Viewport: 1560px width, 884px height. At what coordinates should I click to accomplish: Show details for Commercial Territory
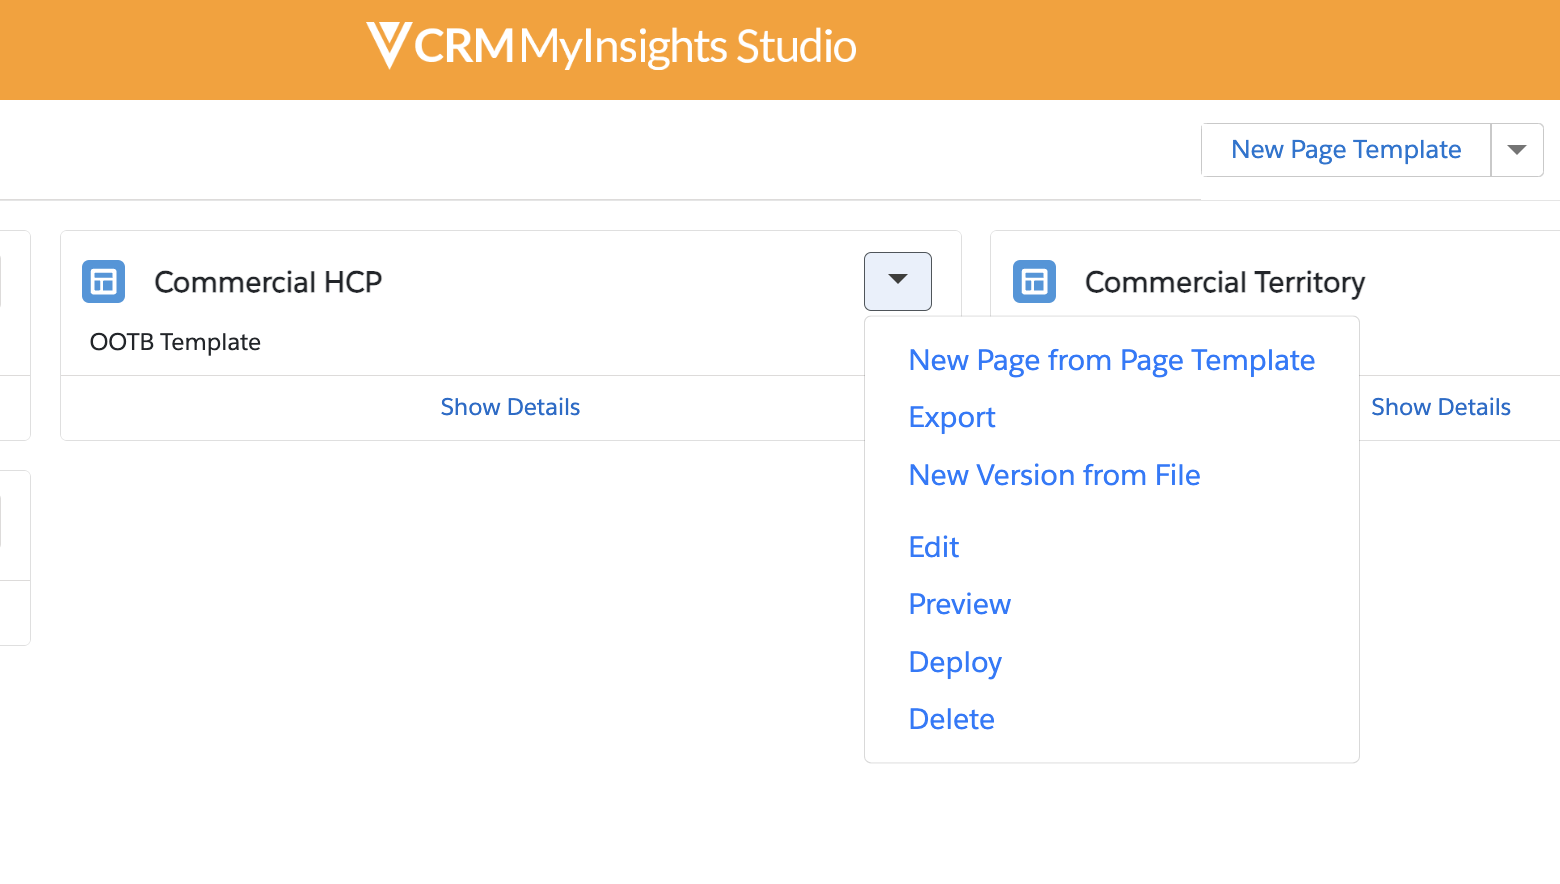coord(1440,407)
